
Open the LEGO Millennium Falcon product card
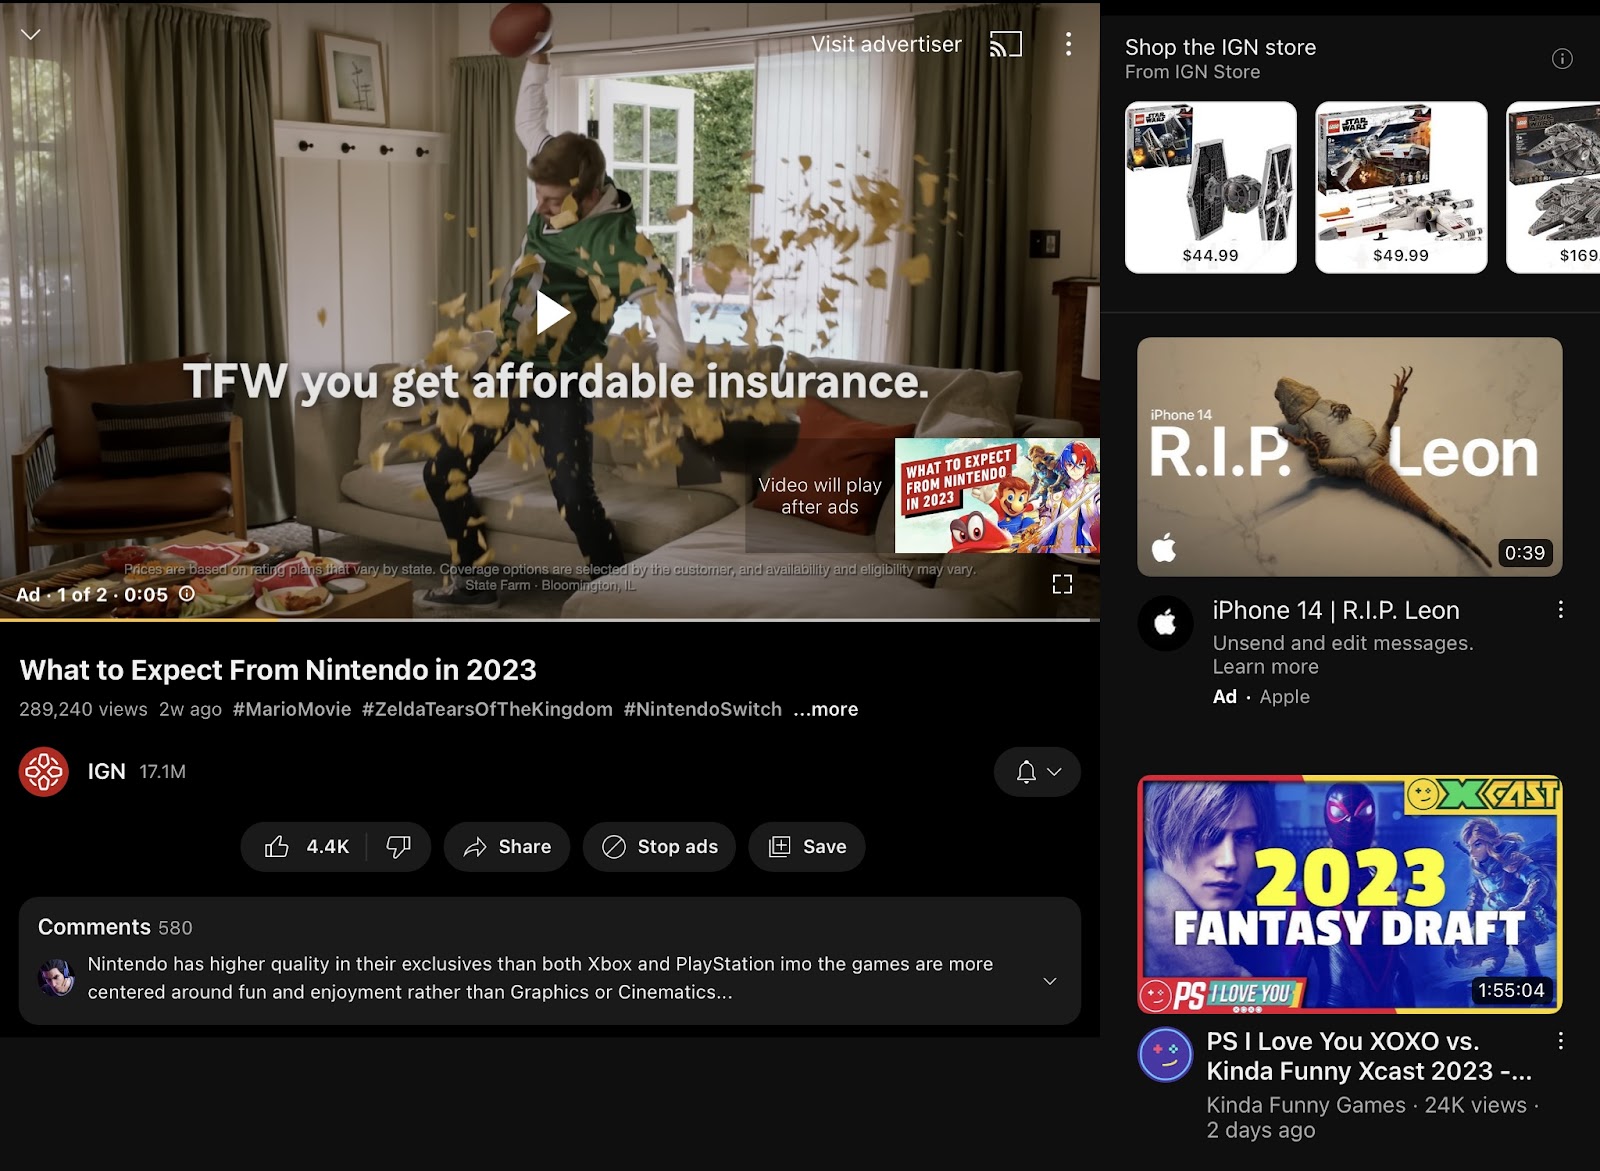click(x=1553, y=187)
